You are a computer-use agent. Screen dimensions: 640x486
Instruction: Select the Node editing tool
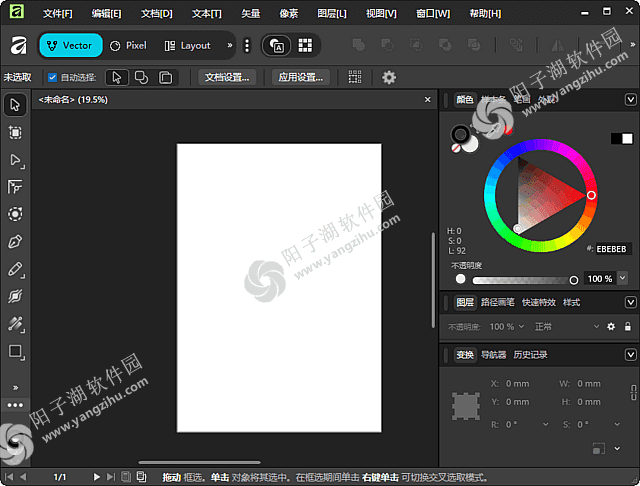point(16,160)
